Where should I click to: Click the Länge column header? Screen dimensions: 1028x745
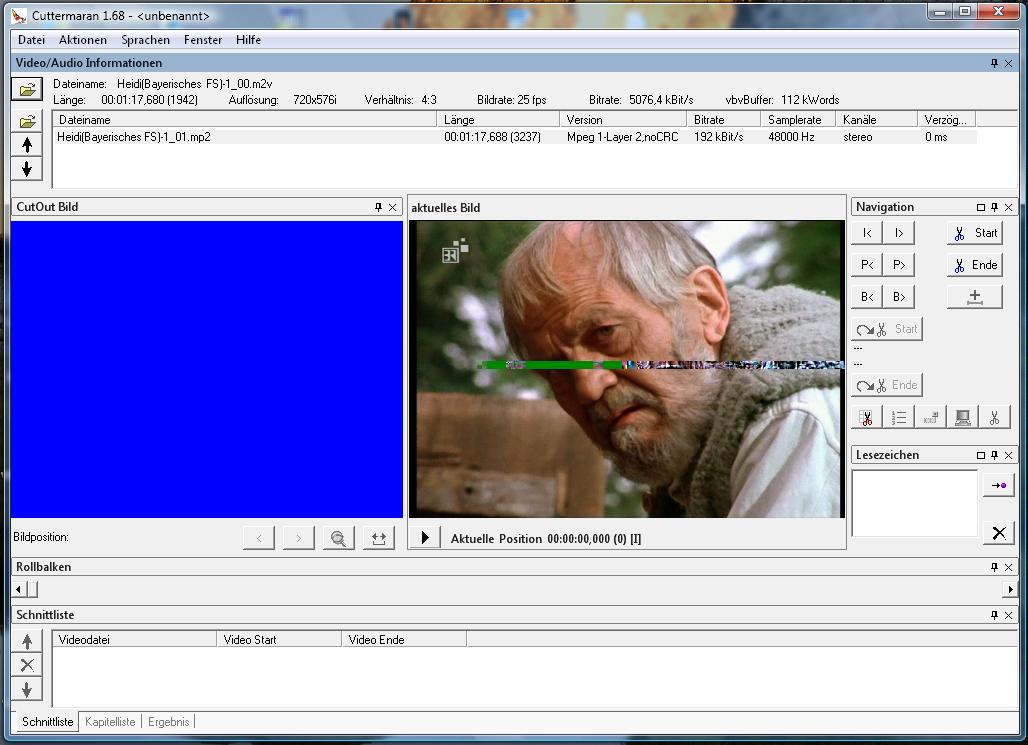click(x=498, y=120)
